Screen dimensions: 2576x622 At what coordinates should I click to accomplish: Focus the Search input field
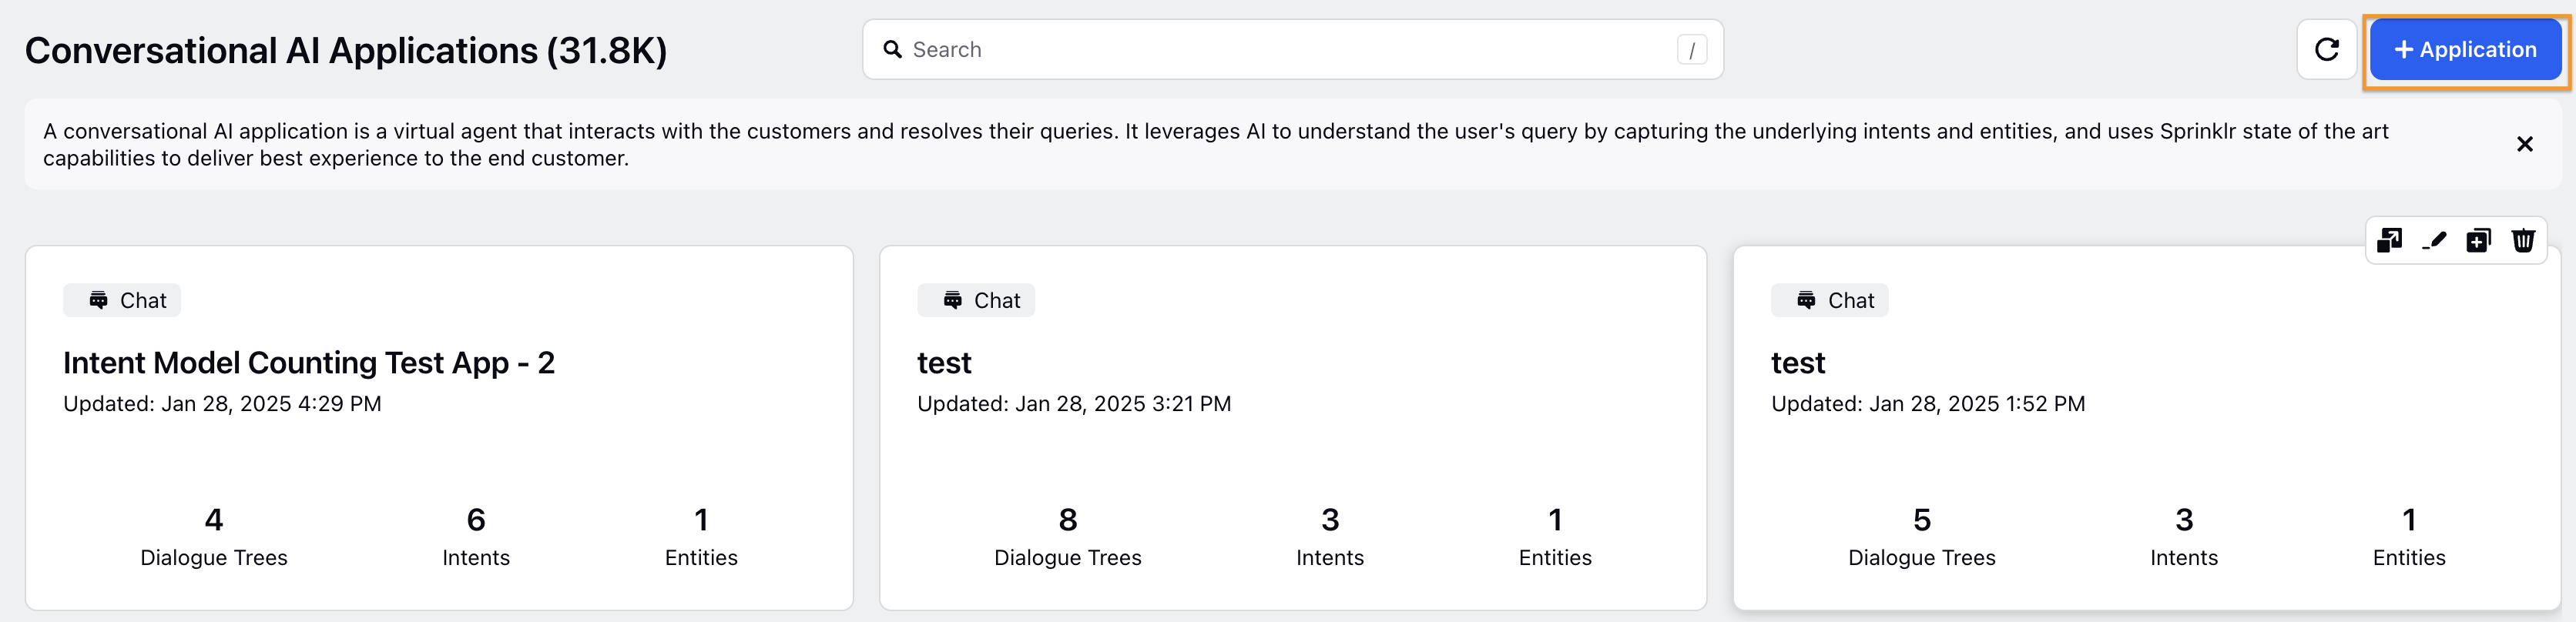point(1292,50)
